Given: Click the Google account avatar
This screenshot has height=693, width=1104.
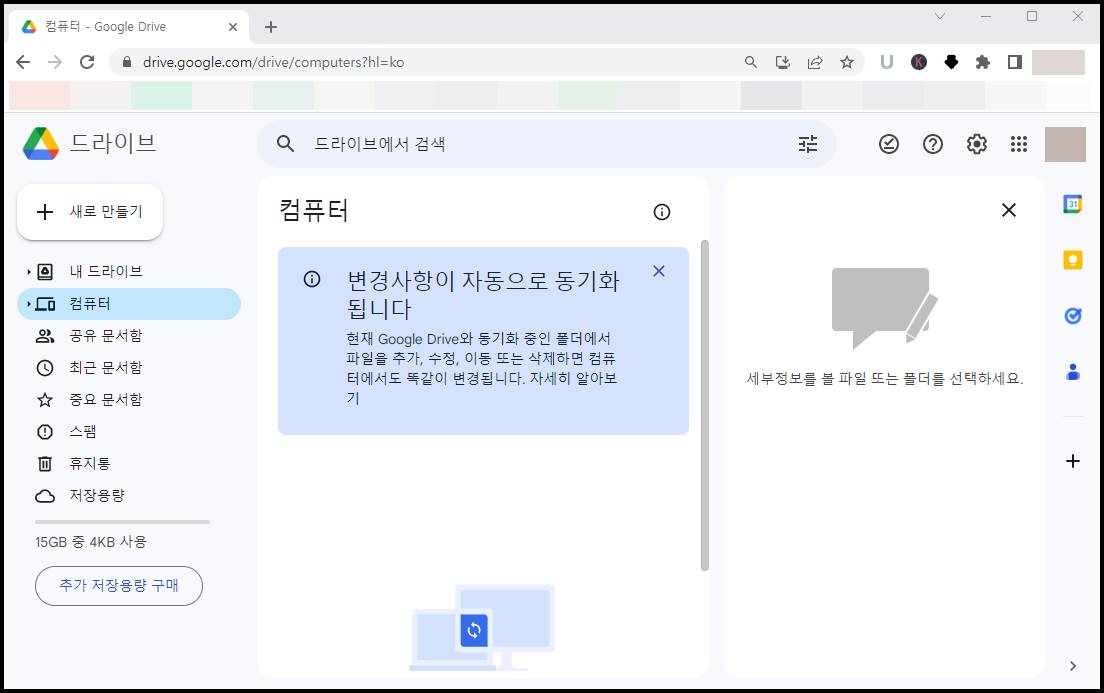Looking at the screenshot, I should (1065, 144).
